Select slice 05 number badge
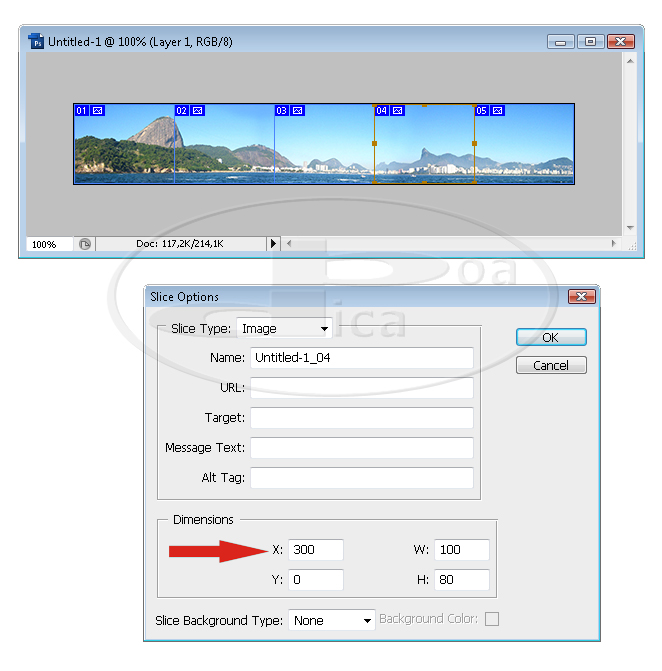Viewport: 662px width, 671px height. pyautogui.click(x=481, y=111)
